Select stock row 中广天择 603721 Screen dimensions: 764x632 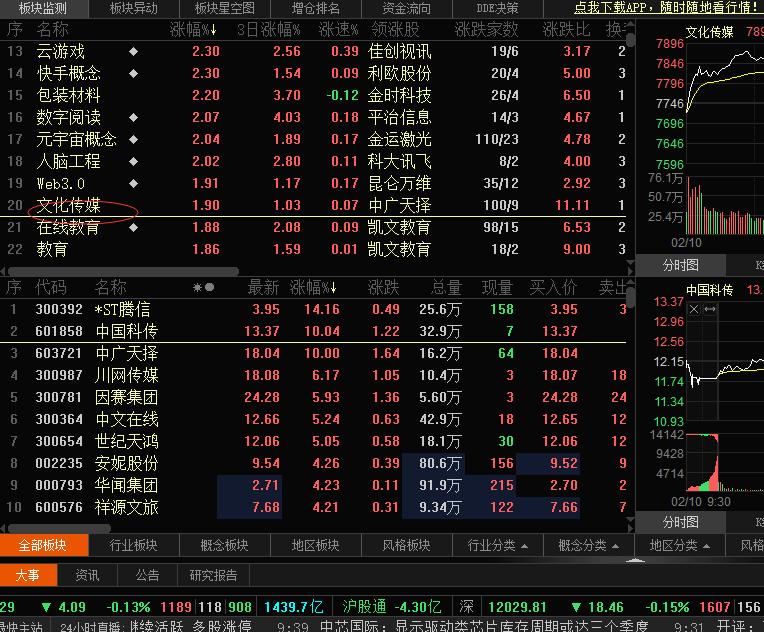pos(313,353)
